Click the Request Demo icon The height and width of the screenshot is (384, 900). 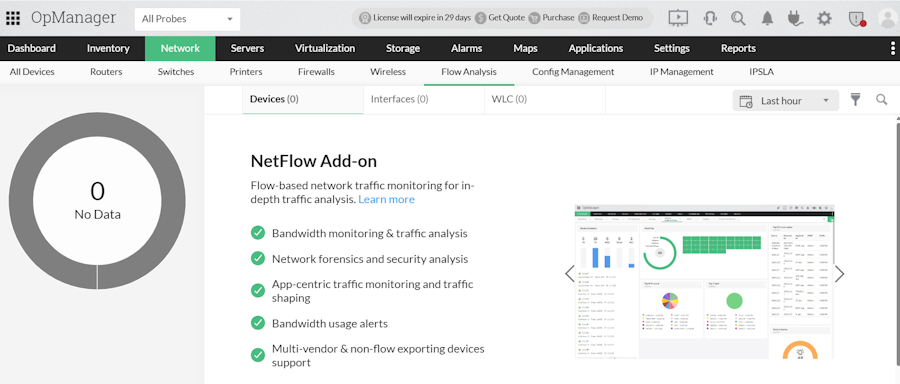(584, 18)
